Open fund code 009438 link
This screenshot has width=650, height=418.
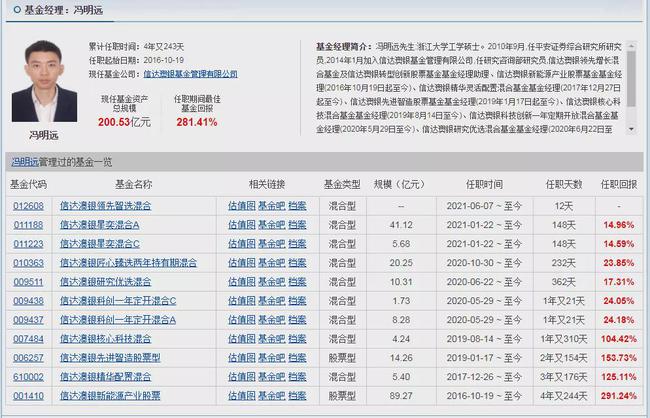[28, 301]
